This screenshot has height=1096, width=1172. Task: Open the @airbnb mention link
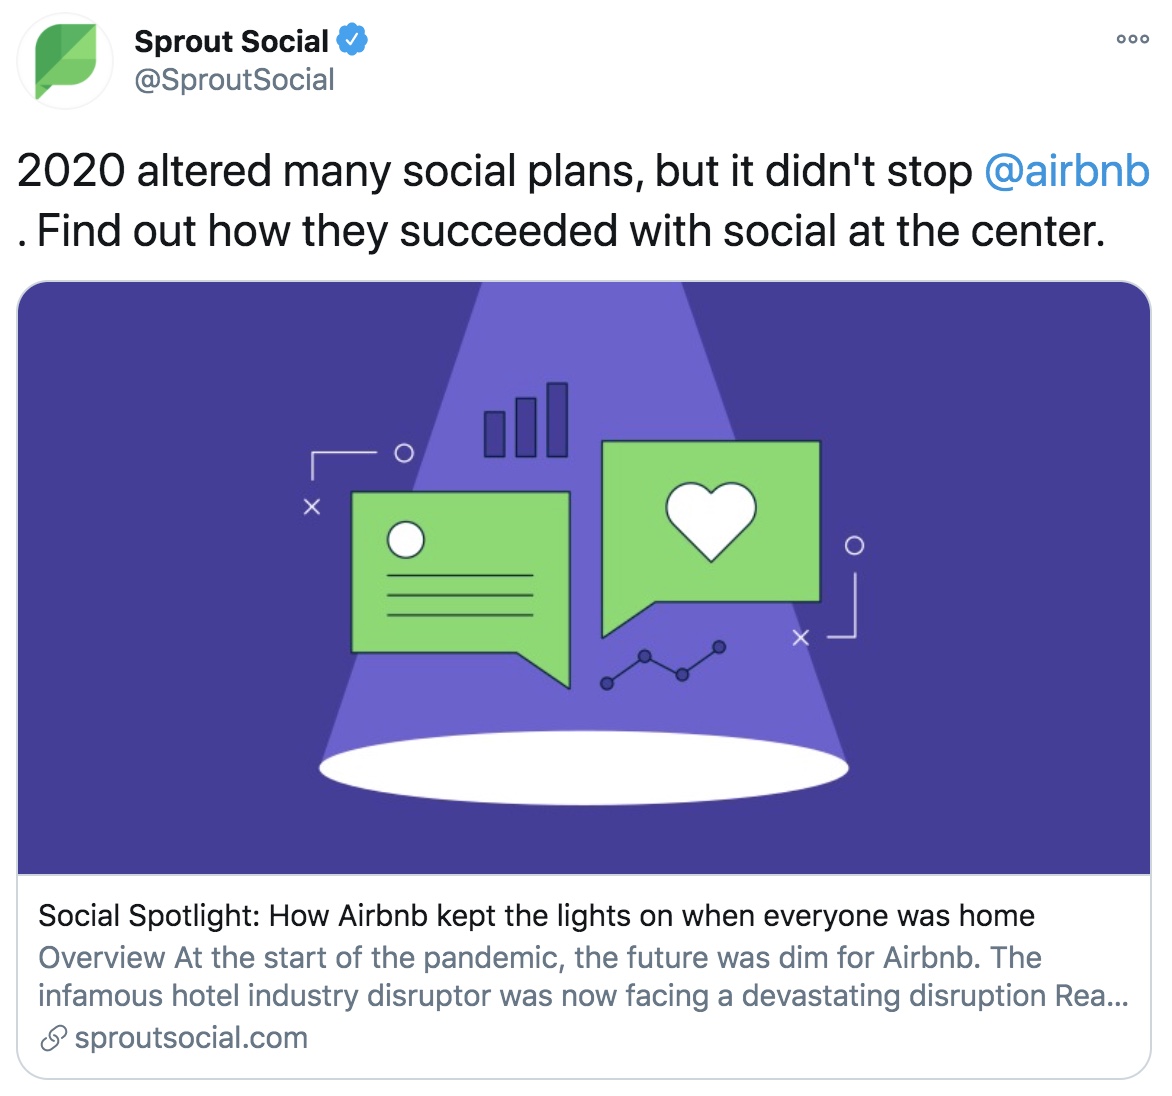pyautogui.click(x=1067, y=170)
